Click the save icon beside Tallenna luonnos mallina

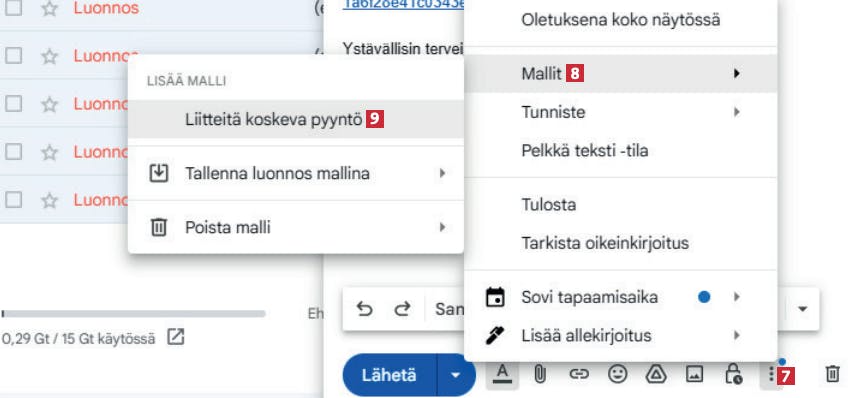[x=158, y=173]
